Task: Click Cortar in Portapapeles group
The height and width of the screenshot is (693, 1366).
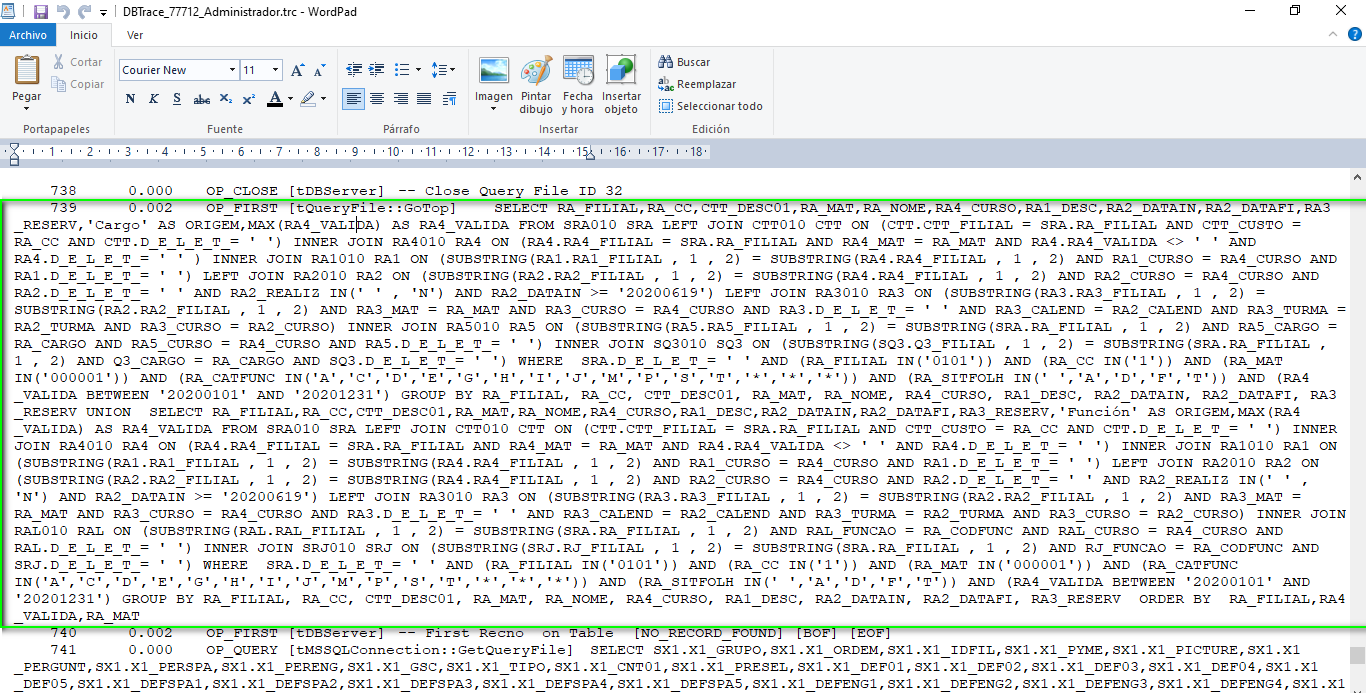Action: pyautogui.click(x=78, y=62)
